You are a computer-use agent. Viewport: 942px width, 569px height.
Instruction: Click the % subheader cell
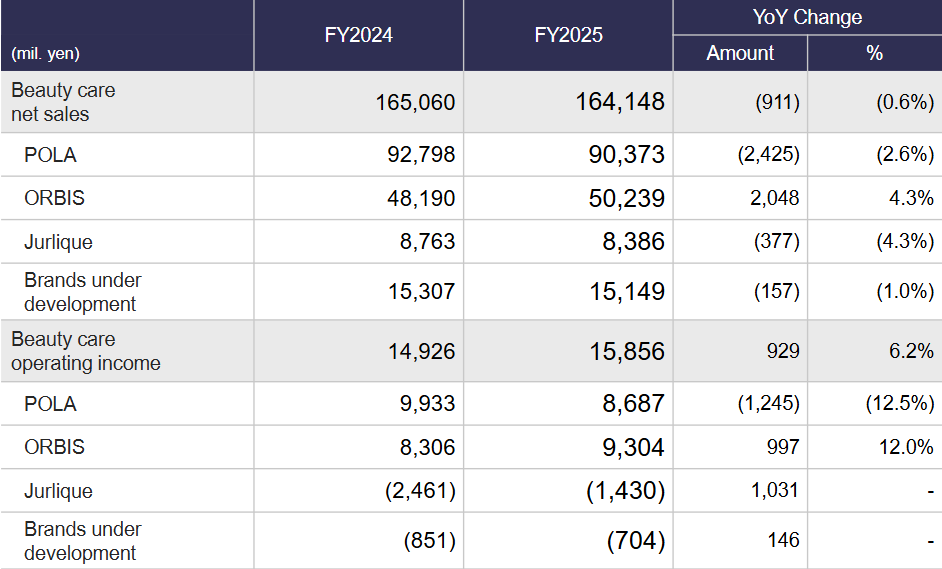point(875,53)
